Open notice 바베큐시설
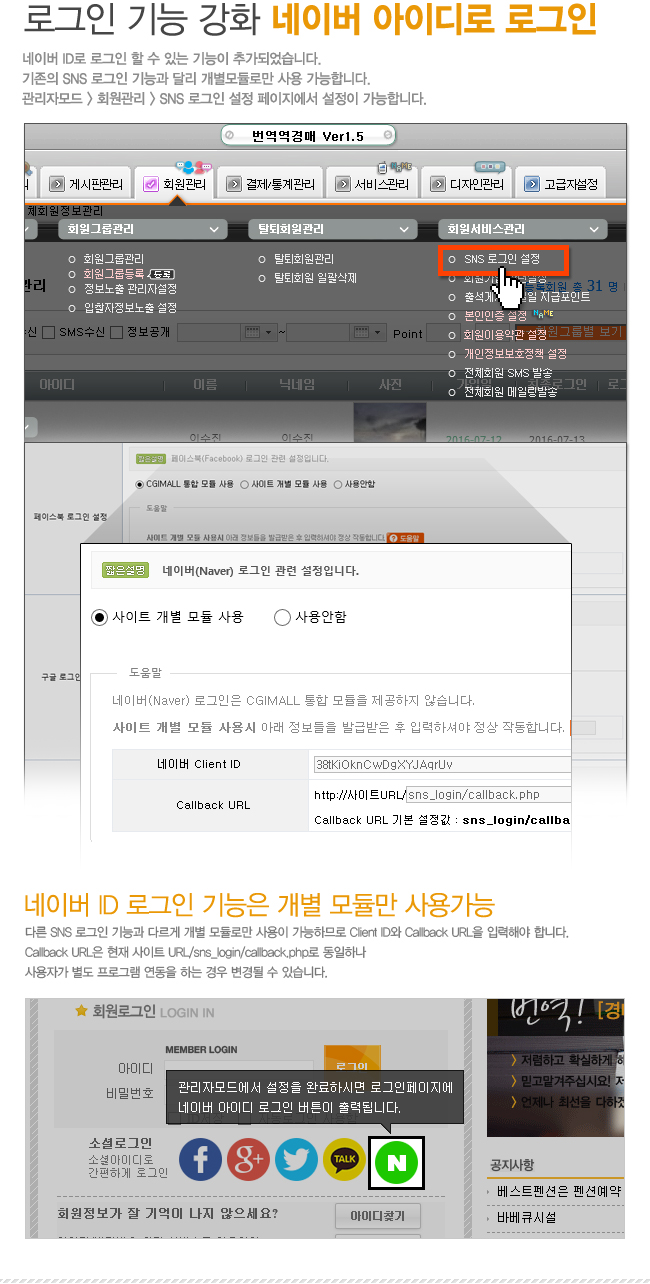Viewport: 650px width, 1284px height. pyautogui.click(x=526, y=1218)
